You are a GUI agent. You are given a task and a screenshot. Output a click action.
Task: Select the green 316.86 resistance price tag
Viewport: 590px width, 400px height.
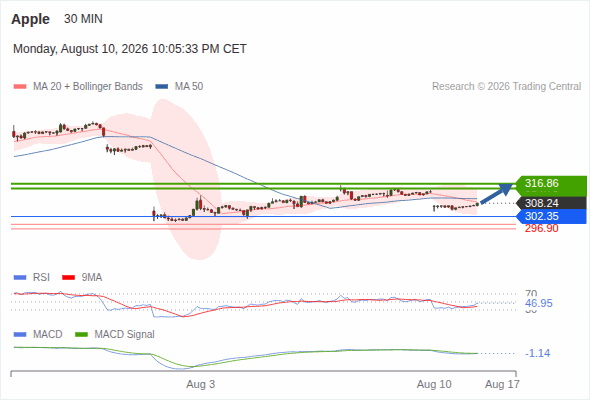[x=550, y=183]
